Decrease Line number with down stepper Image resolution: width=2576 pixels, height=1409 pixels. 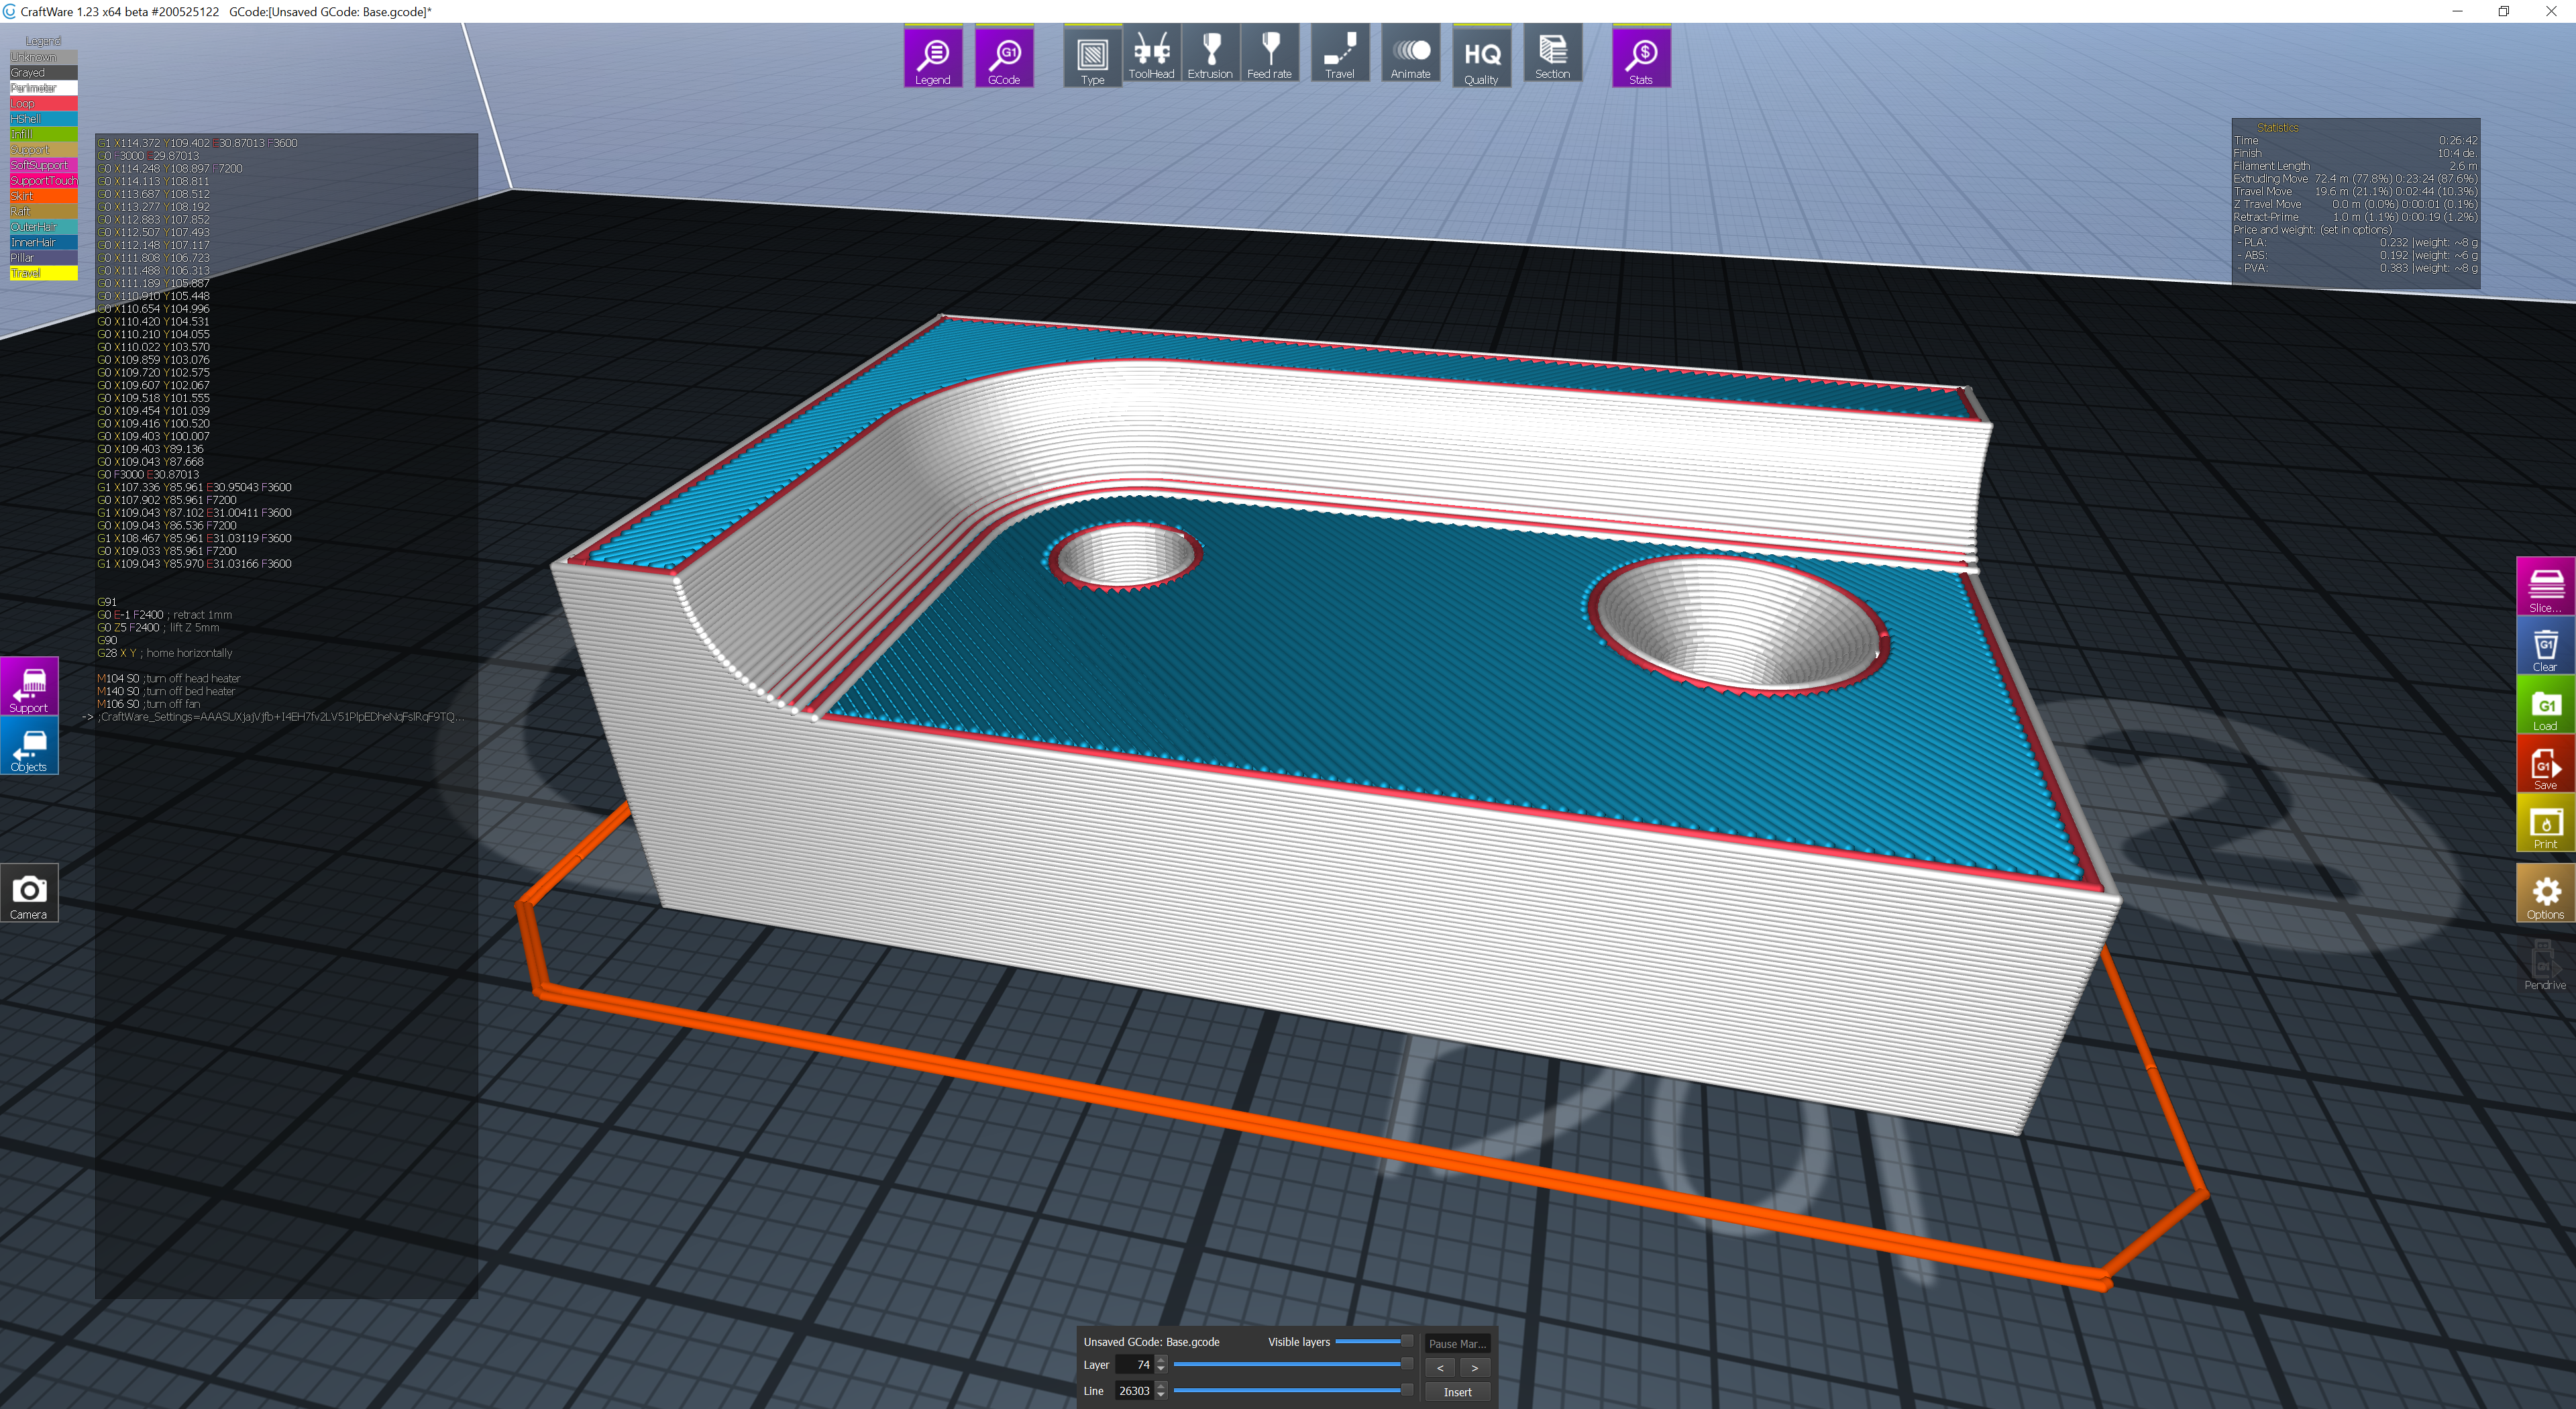coord(1161,1395)
